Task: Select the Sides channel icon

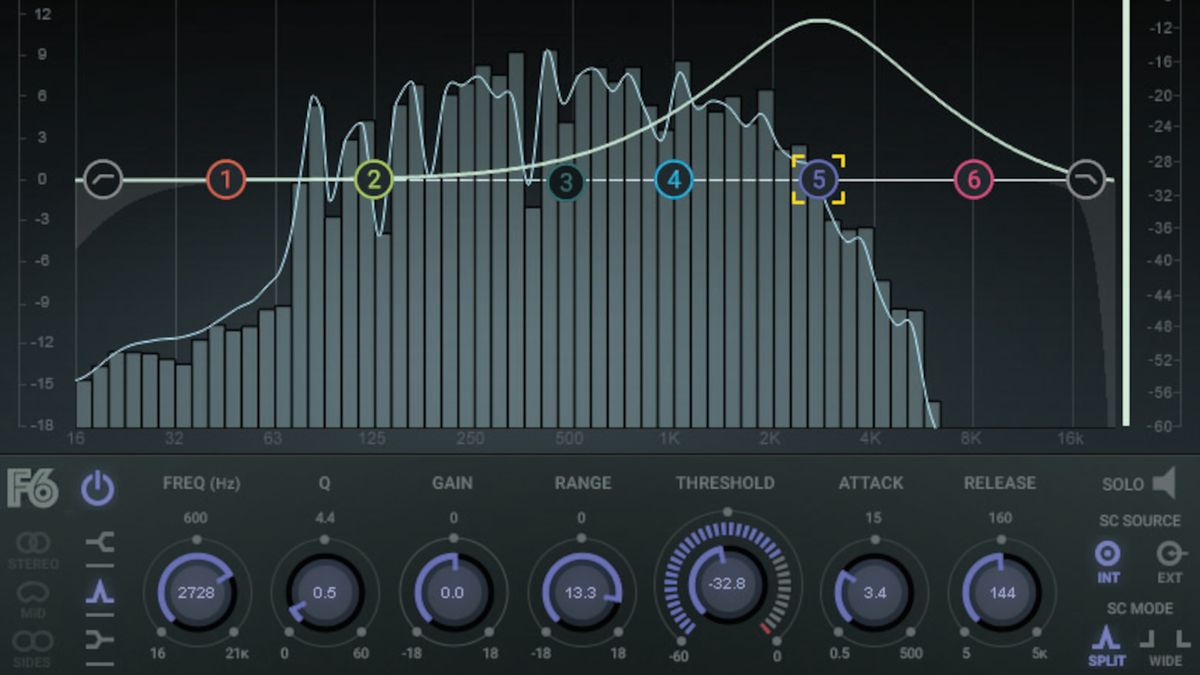Action: [x=35, y=640]
